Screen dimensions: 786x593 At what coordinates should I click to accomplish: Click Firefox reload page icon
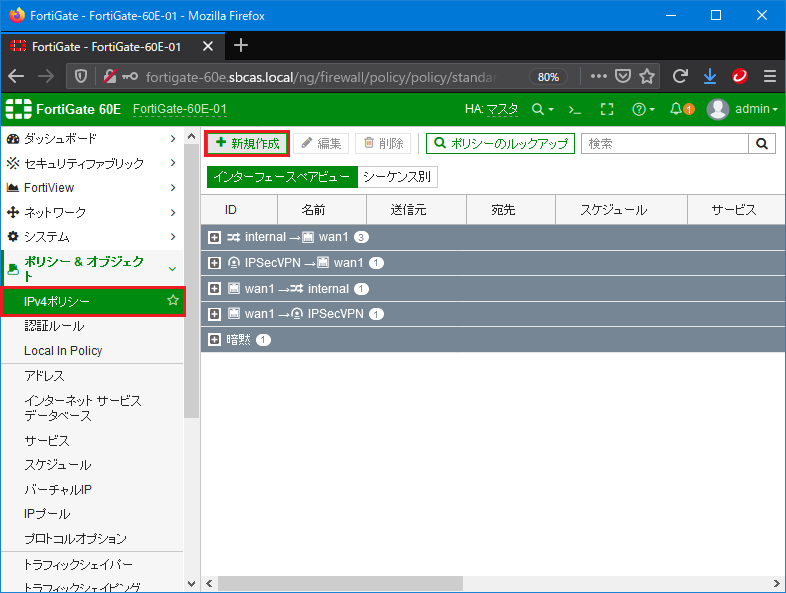680,76
